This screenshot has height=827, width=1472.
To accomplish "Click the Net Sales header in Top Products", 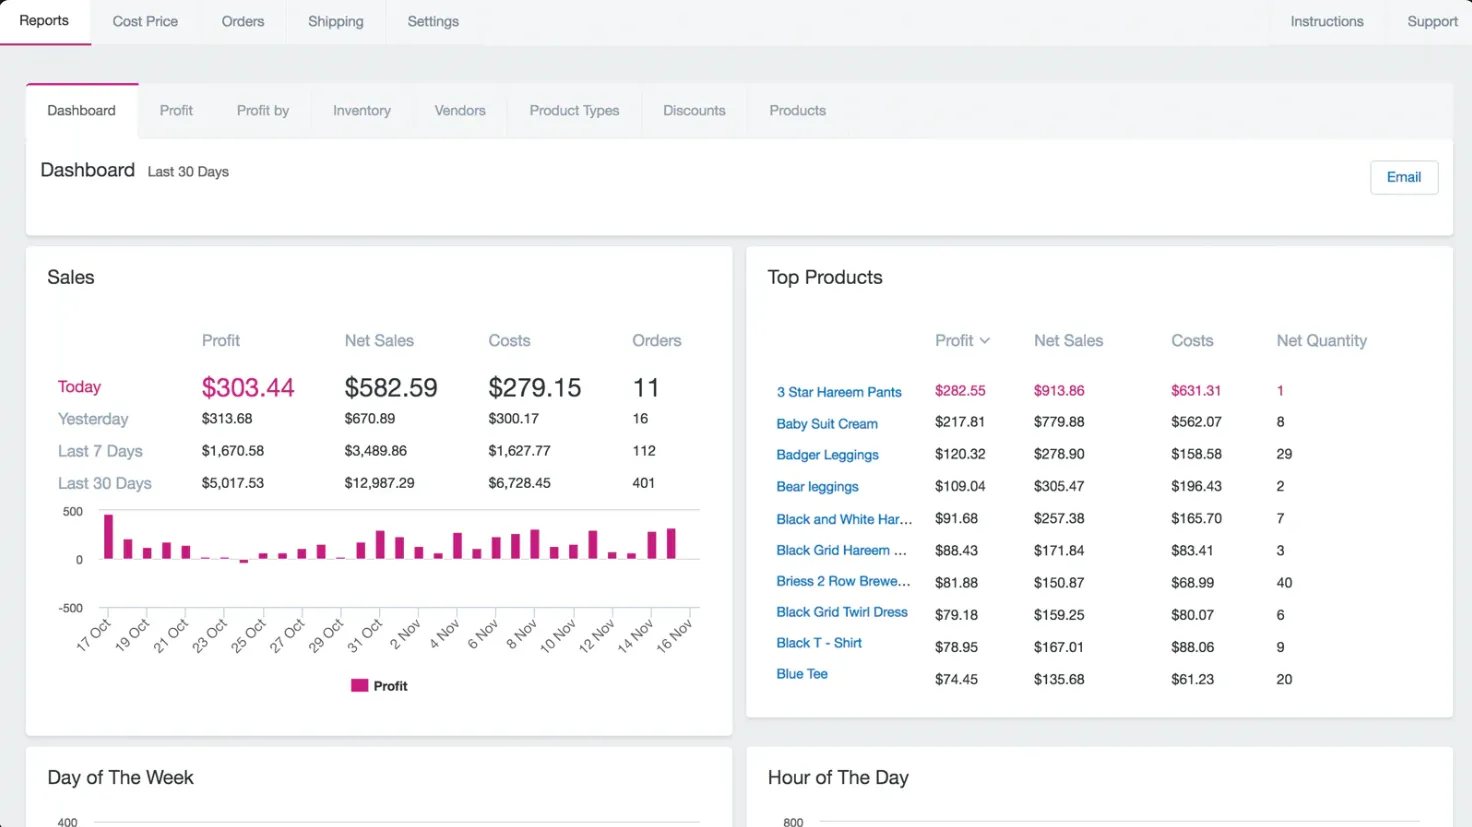I will click(x=1068, y=341).
